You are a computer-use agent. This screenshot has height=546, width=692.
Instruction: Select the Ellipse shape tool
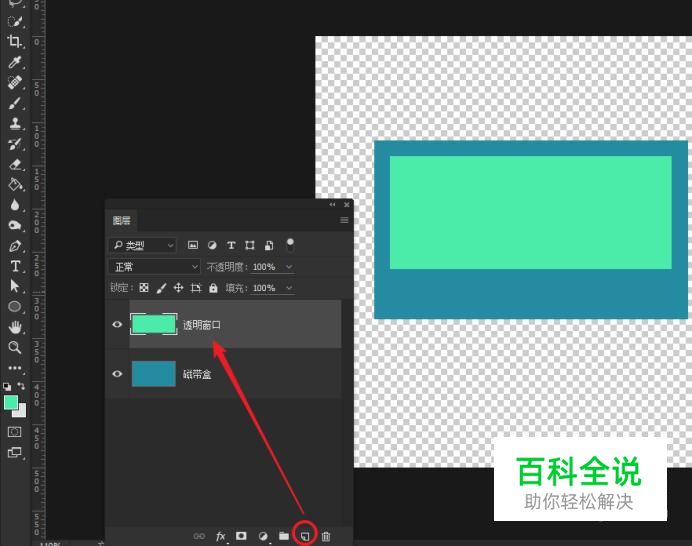[15, 306]
